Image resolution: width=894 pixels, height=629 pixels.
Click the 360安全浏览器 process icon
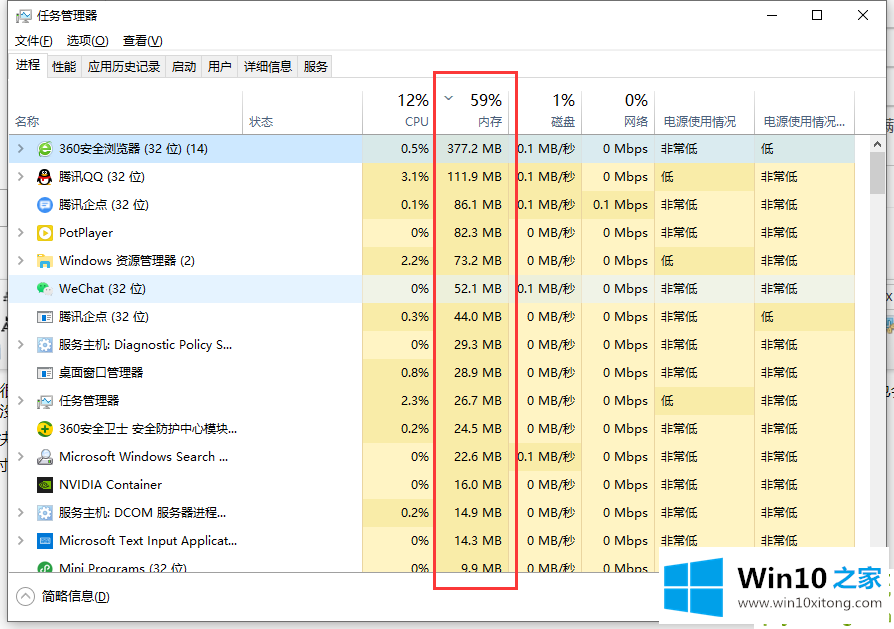[44, 149]
